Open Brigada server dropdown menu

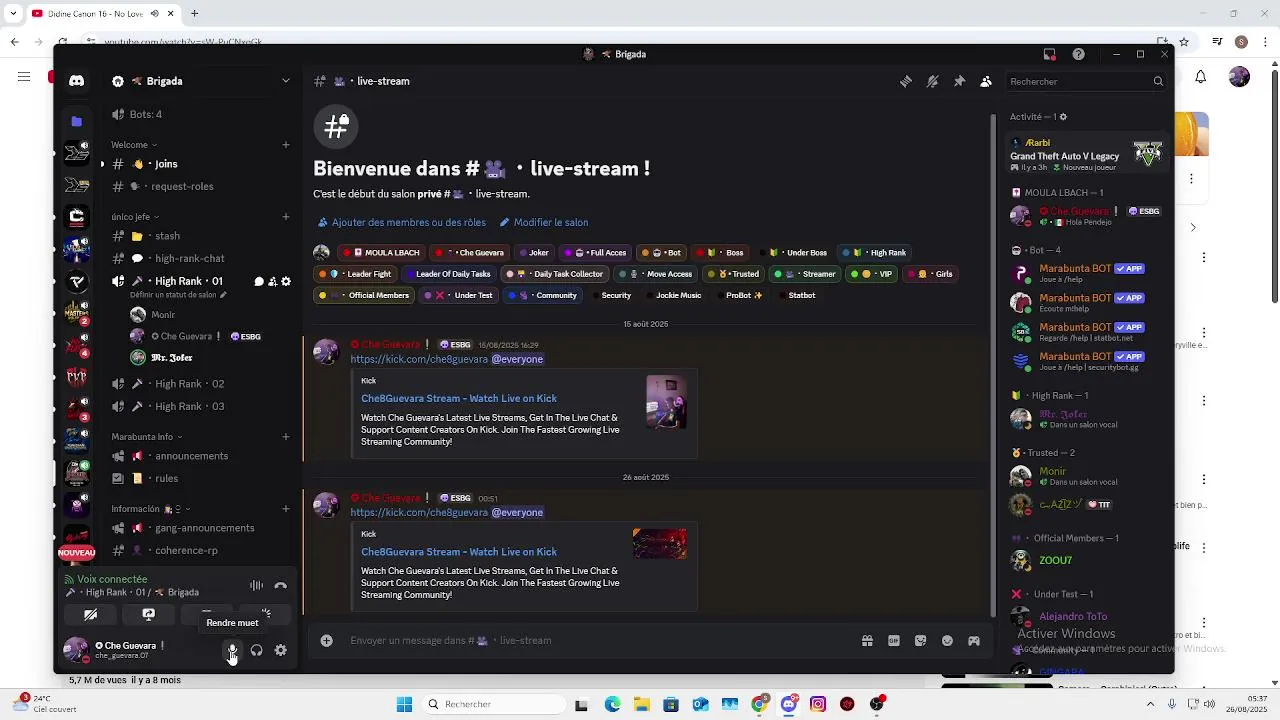(286, 81)
